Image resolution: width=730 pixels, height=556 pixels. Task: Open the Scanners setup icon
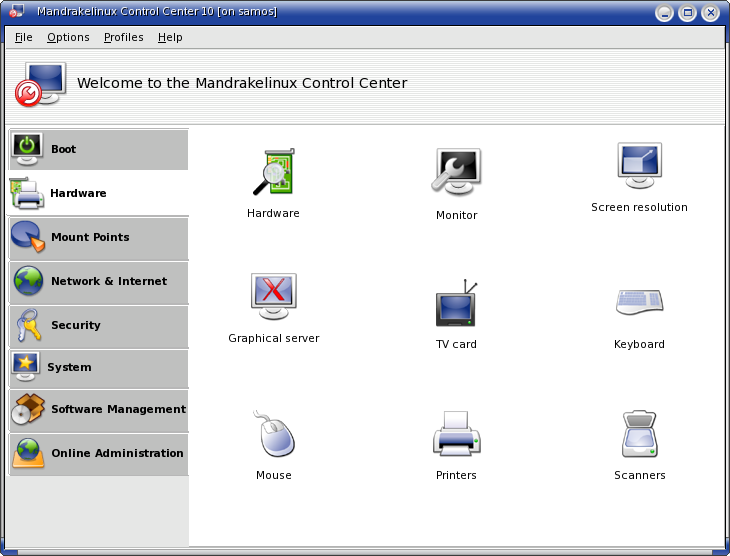640,434
